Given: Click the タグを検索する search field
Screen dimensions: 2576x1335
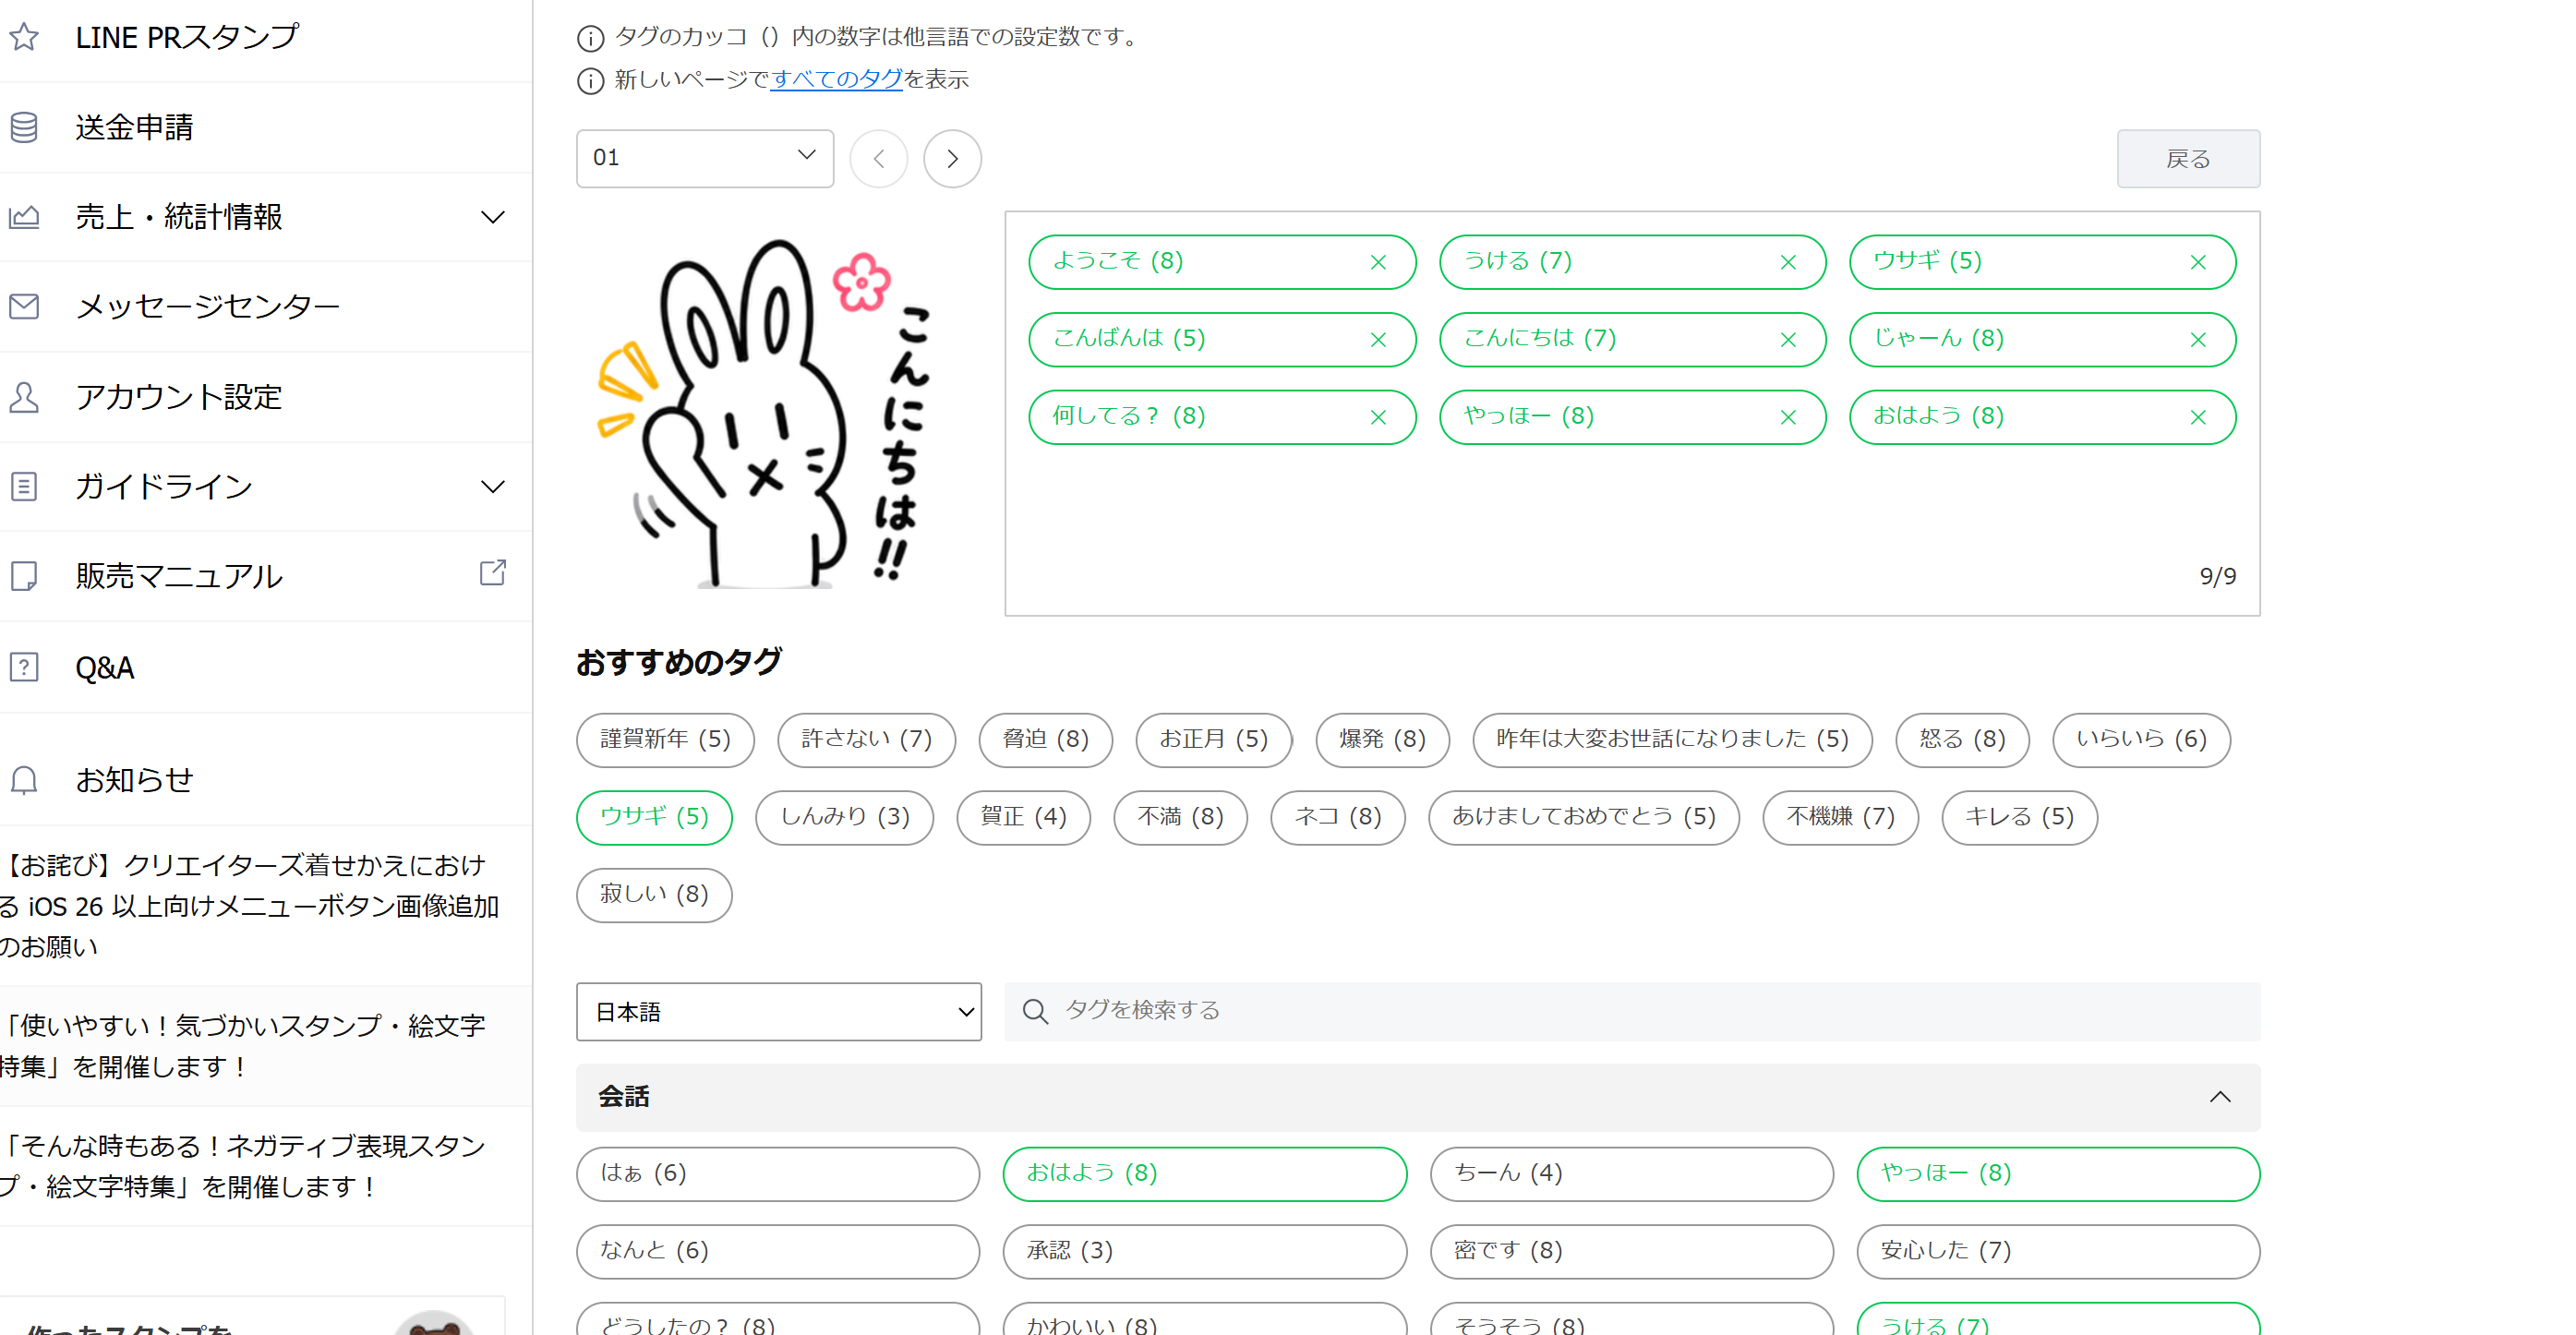Looking at the screenshot, I should (1632, 1012).
